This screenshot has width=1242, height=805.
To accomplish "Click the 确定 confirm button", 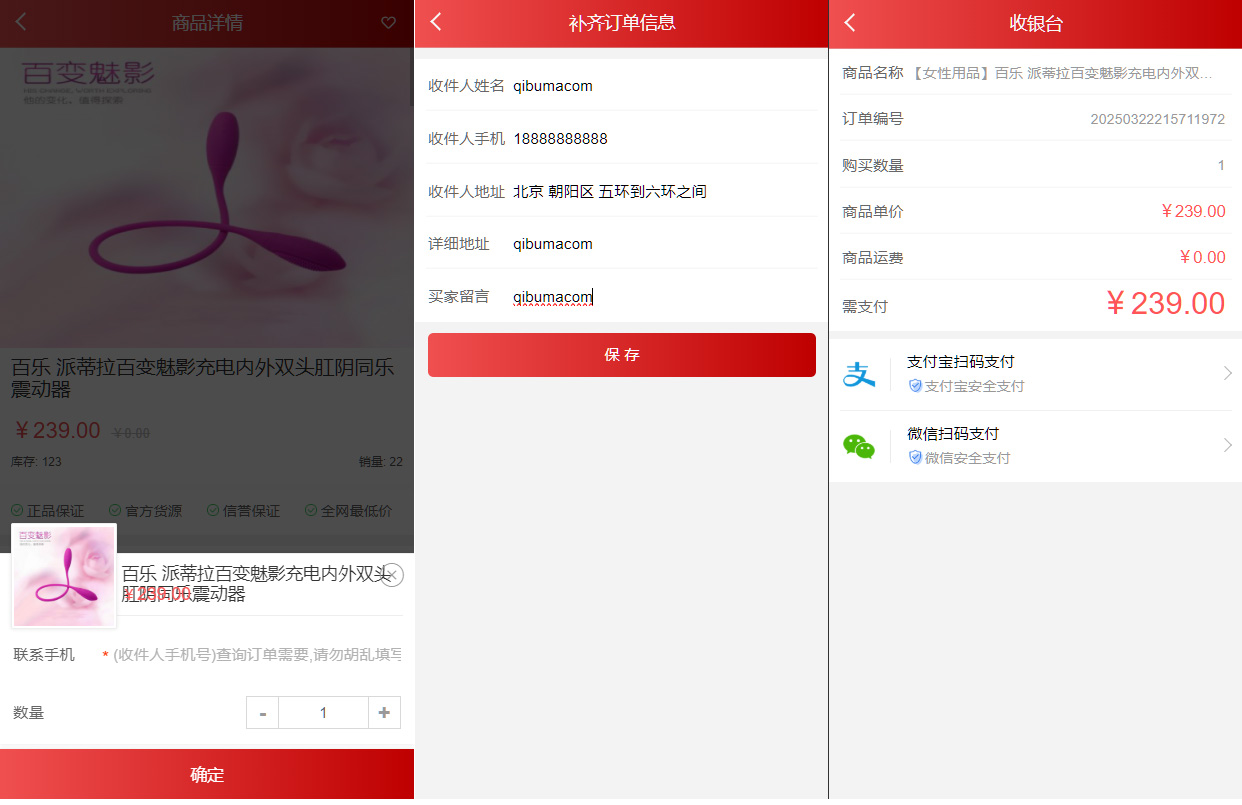I will point(207,774).
